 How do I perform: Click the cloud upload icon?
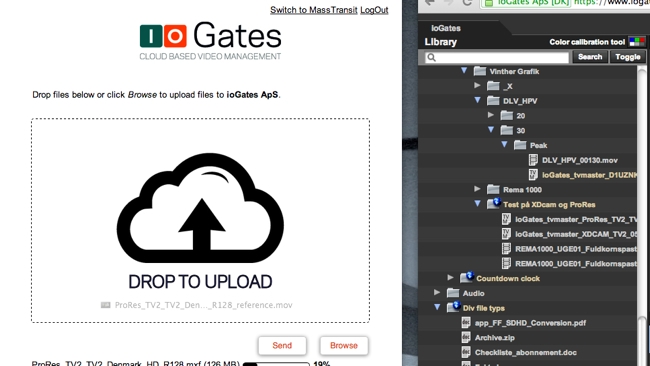[x=200, y=208]
